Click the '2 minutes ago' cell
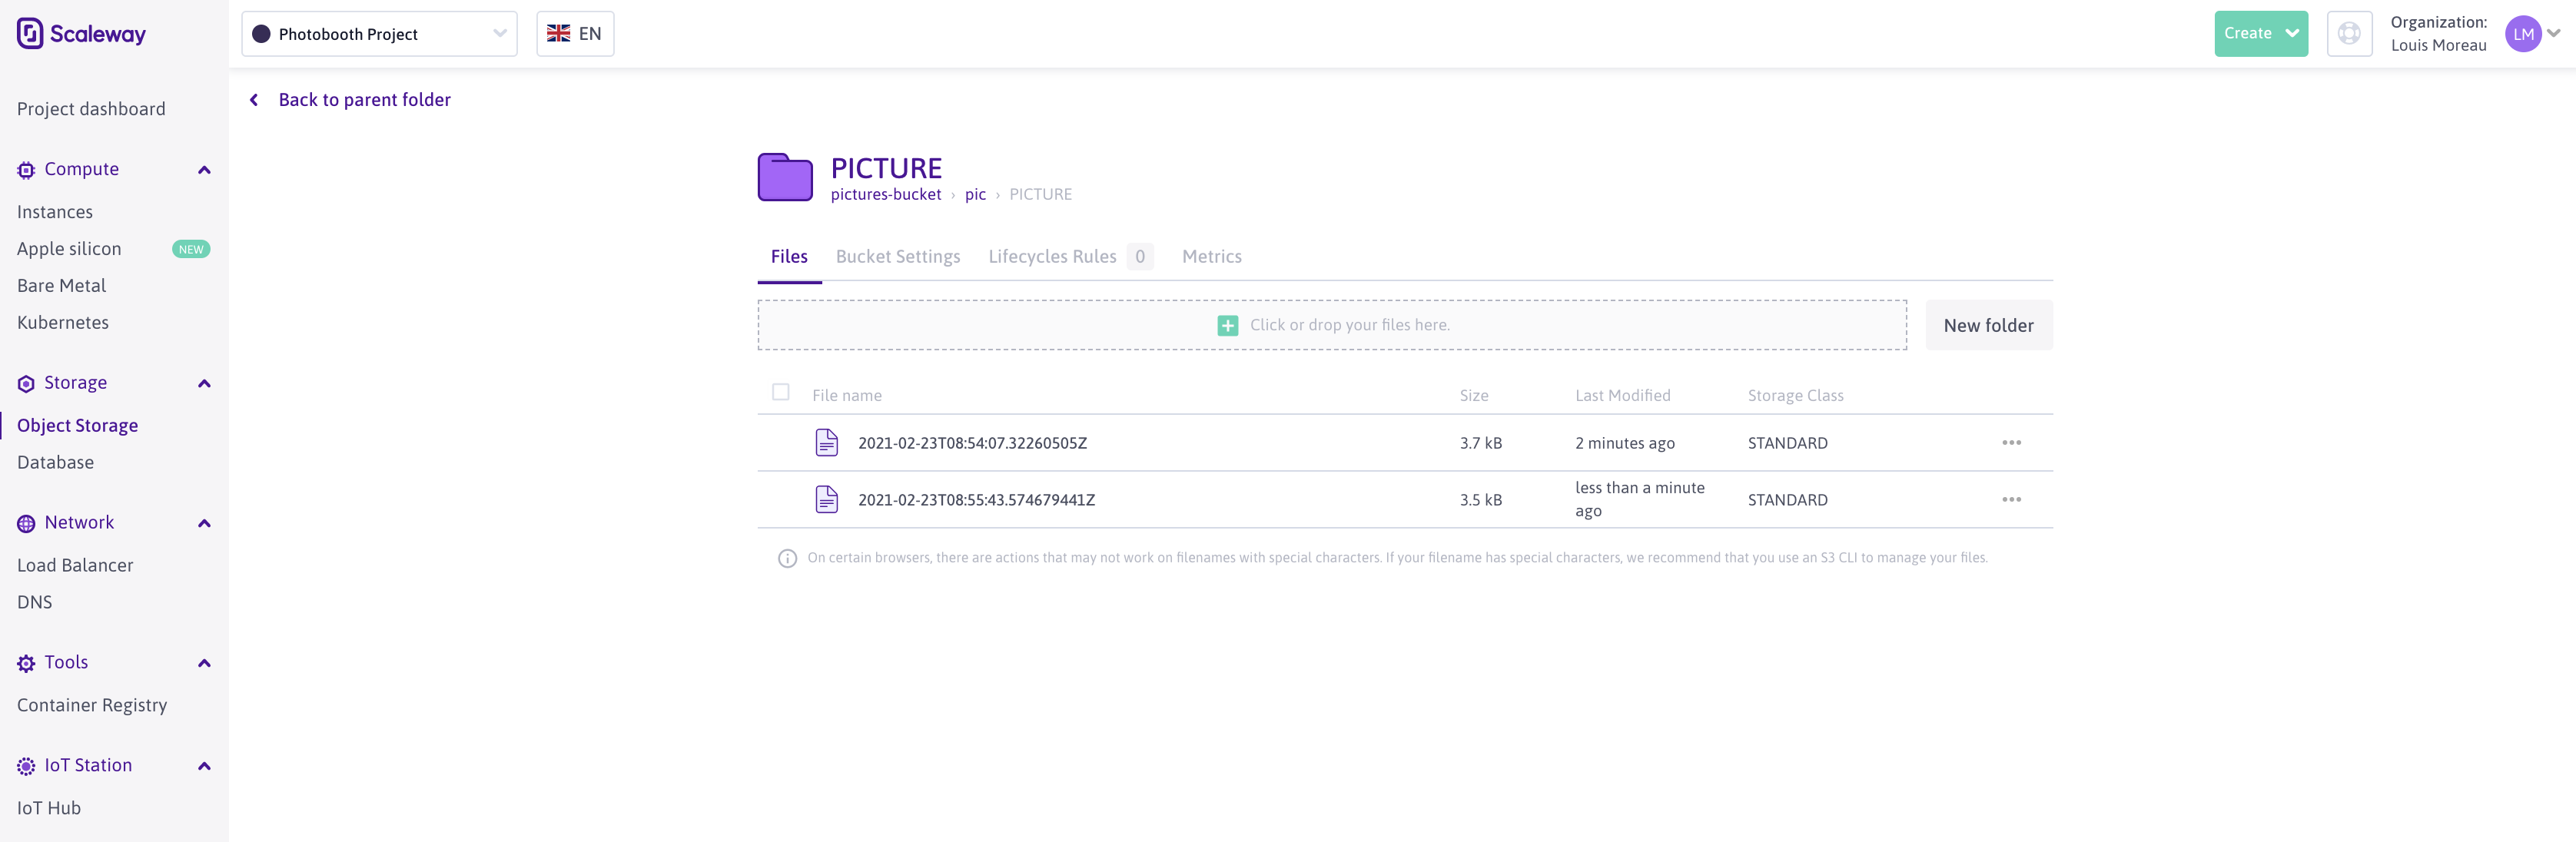This screenshot has width=2576, height=842. click(x=1624, y=443)
